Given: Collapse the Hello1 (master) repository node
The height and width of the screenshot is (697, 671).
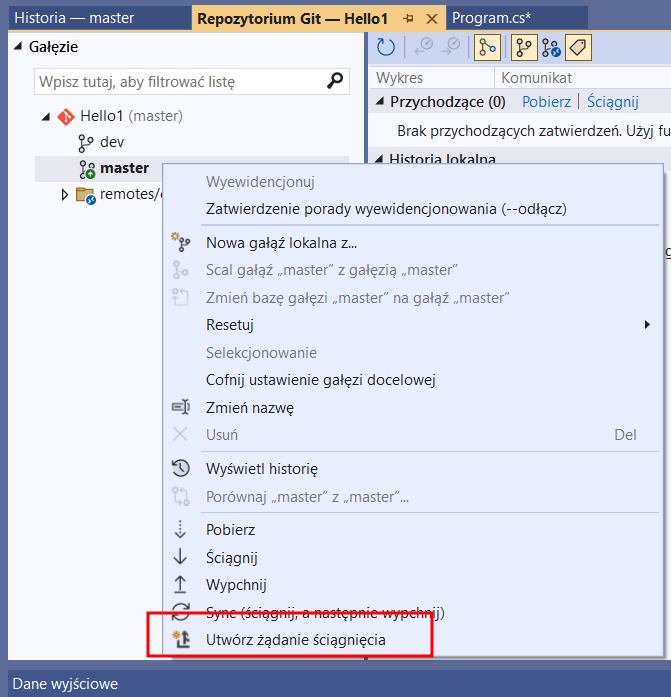Looking at the screenshot, I should (x=46, y=117).
